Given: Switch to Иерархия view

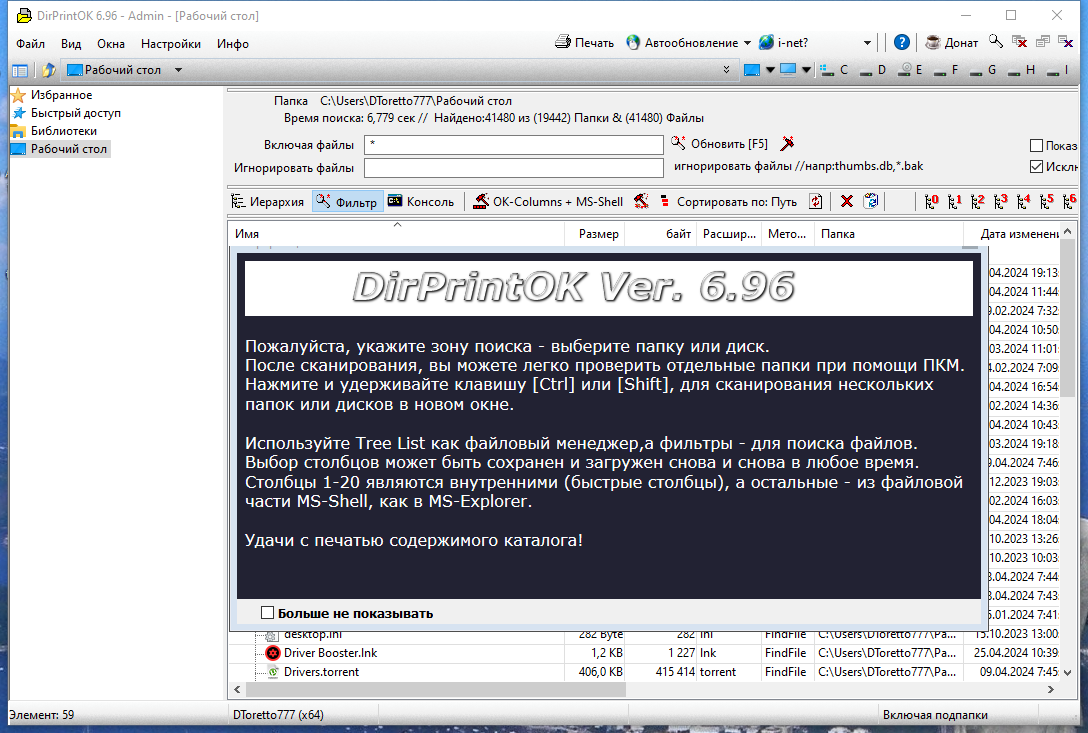Looking at the screenshot, I should click(x=268, y=202).
